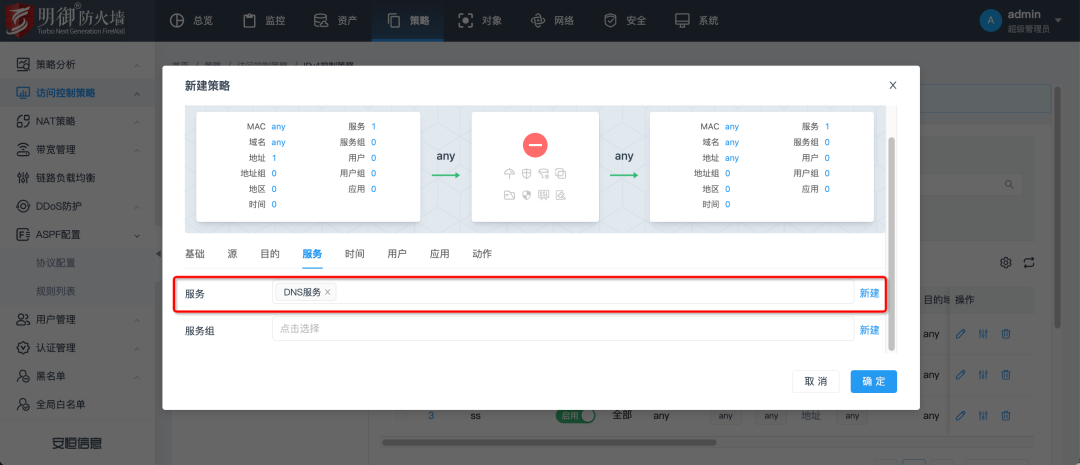Open the 总览 overview icon in top navigation
This screenshot has height=465, width=1080.
click(176, 20)
